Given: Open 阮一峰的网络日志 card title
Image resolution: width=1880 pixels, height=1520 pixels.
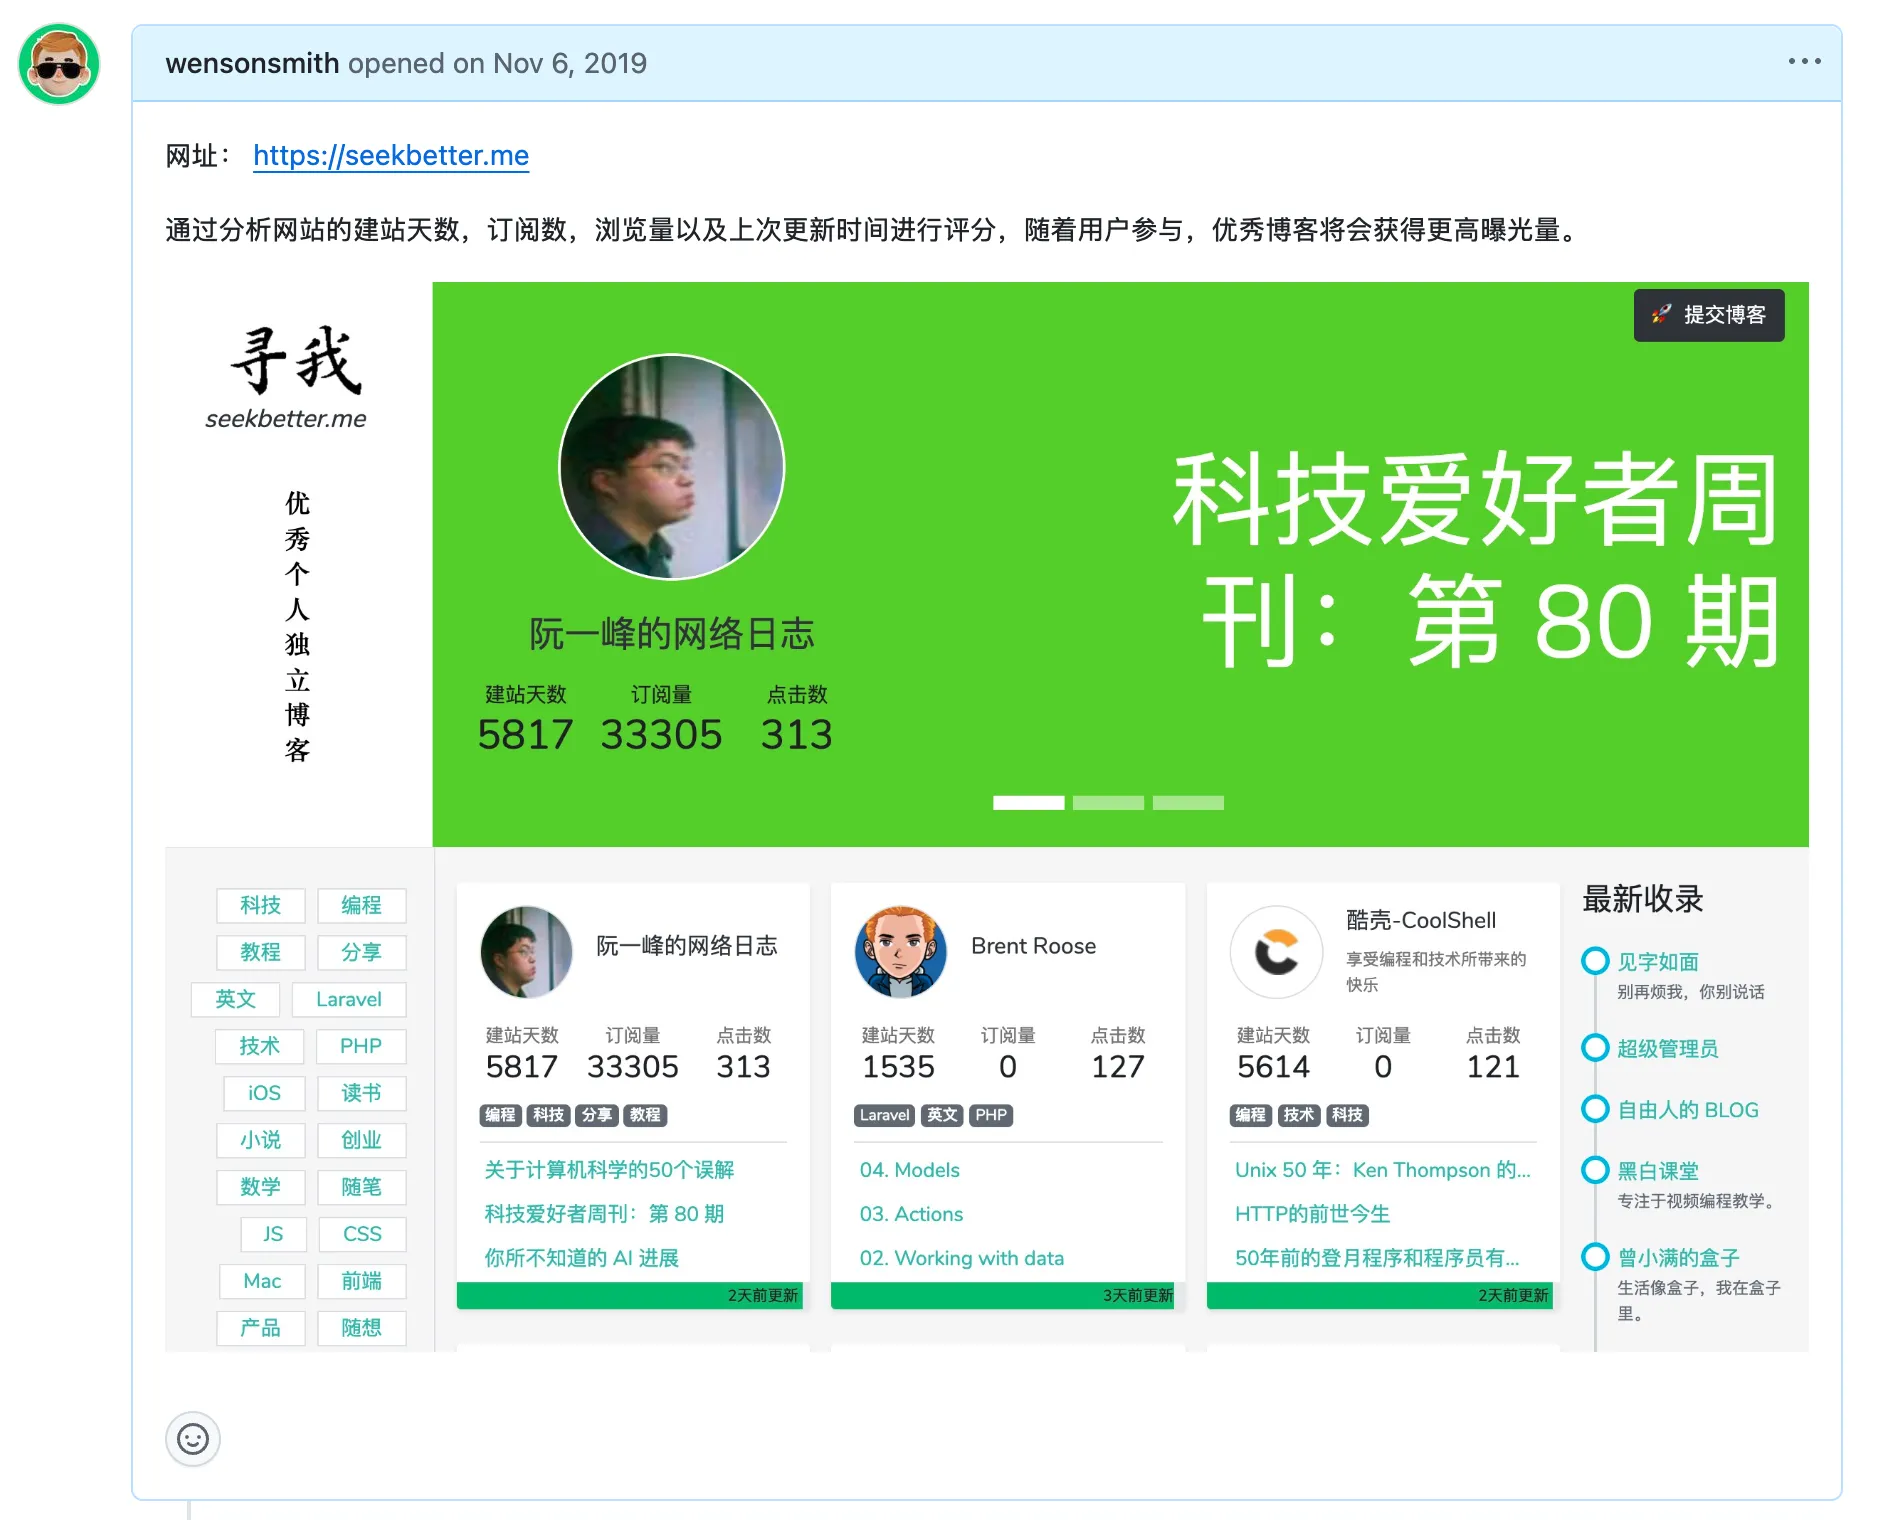Looking at the screenshot, I should pyautogui.click(x=686, y=946).
